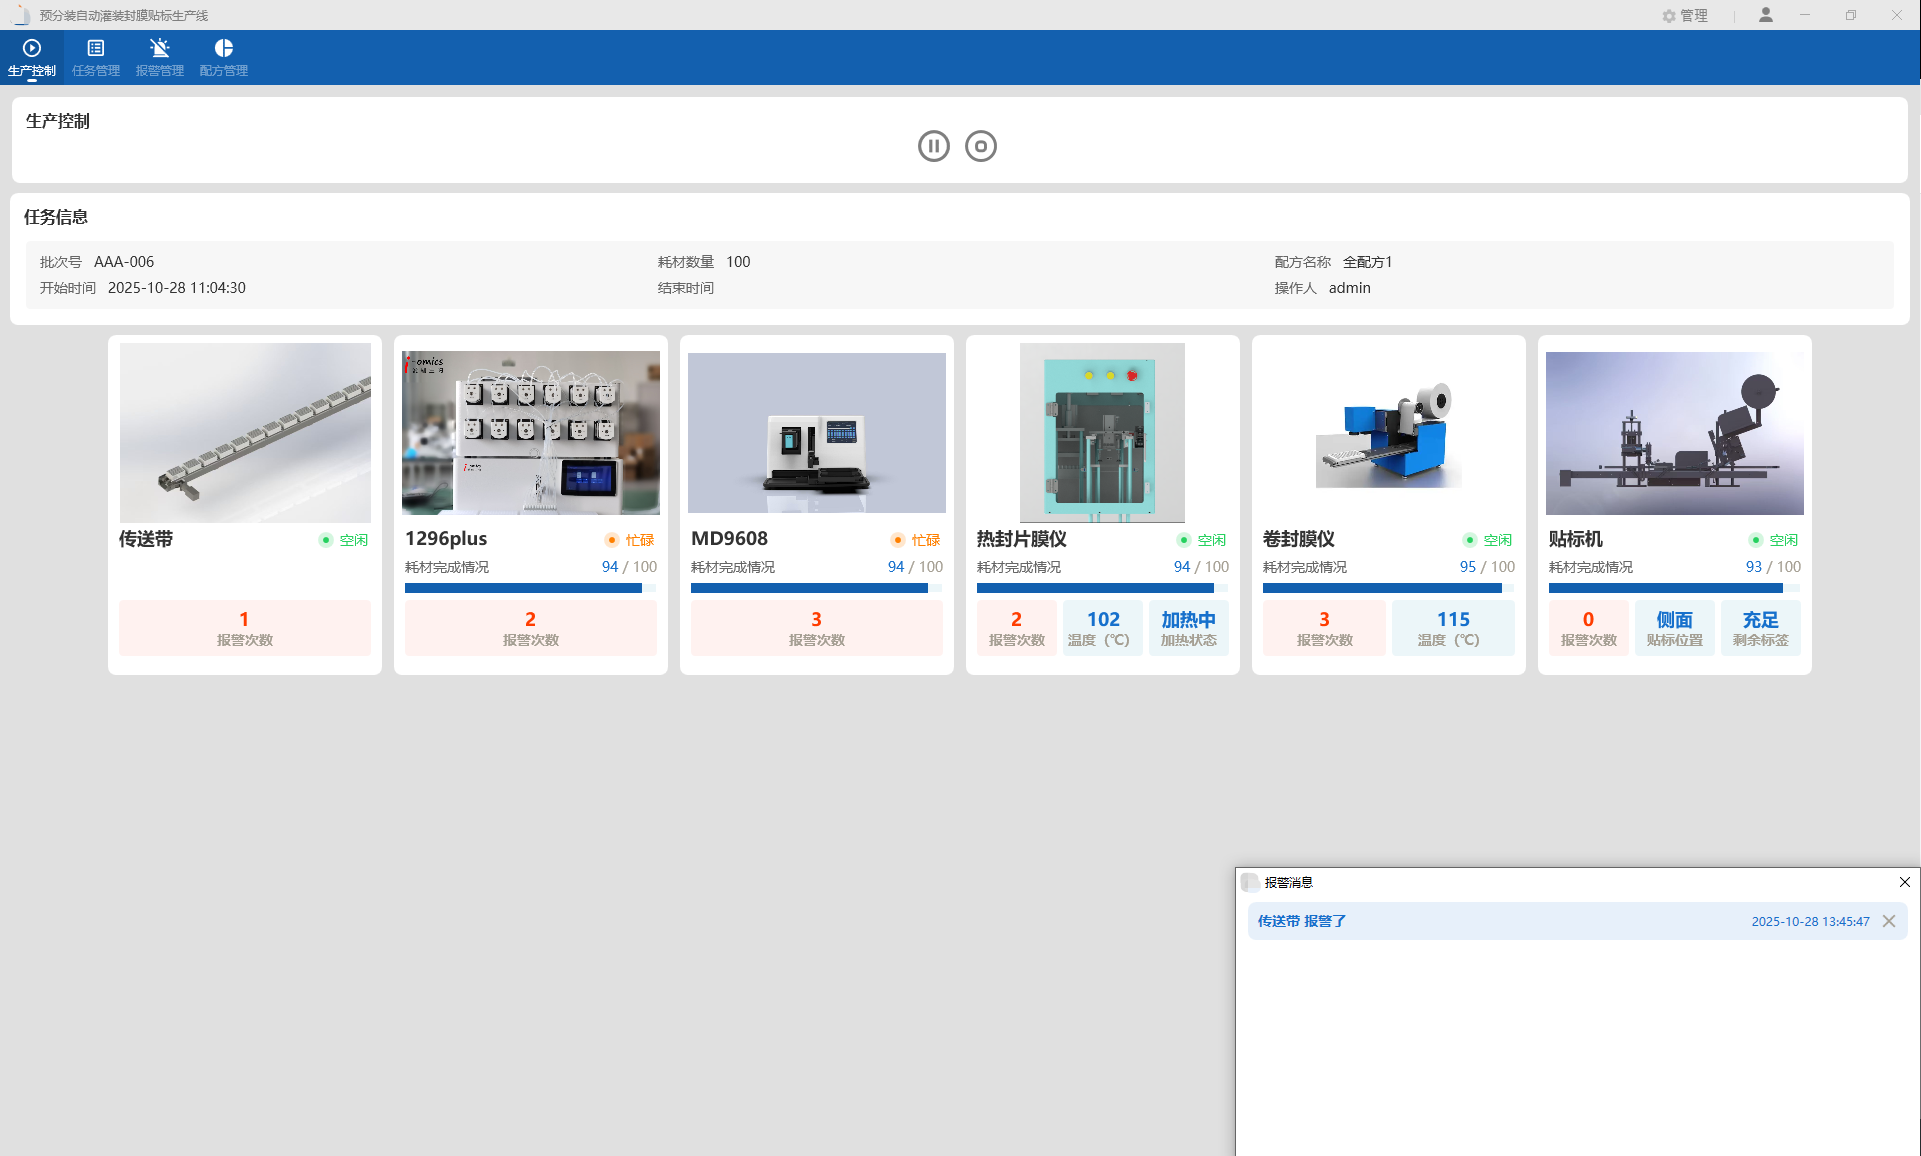Dismiss the 传送带 alarm message
This screenshot has height=1156, width=1921.
click(1889, 921)
